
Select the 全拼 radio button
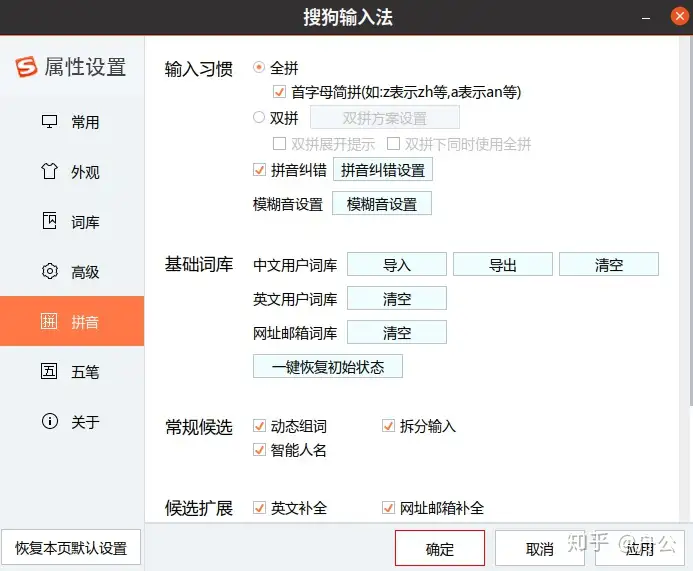click(259, 67)
